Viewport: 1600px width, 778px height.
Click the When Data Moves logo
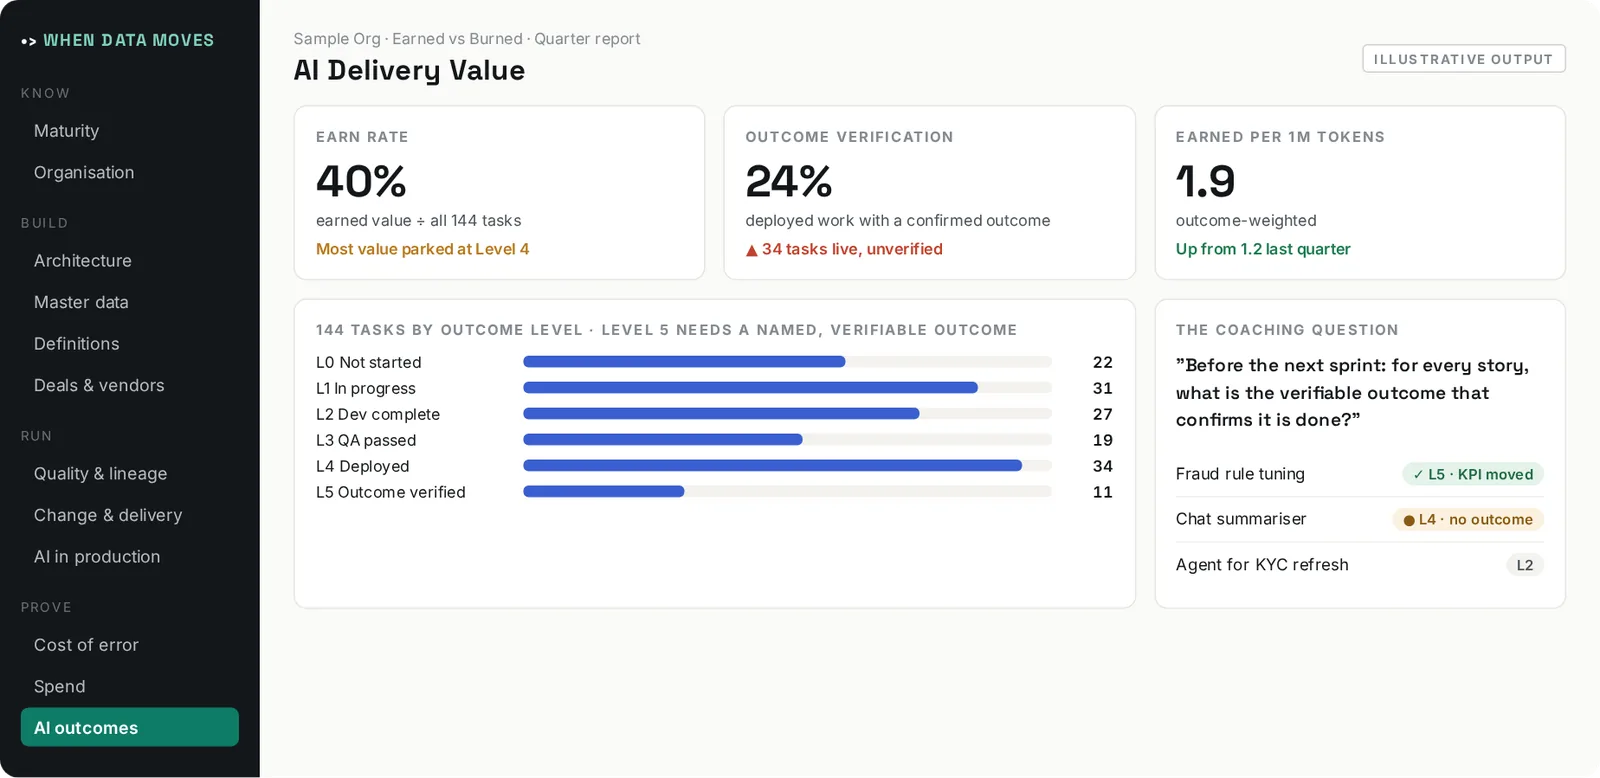pos(118,41)
